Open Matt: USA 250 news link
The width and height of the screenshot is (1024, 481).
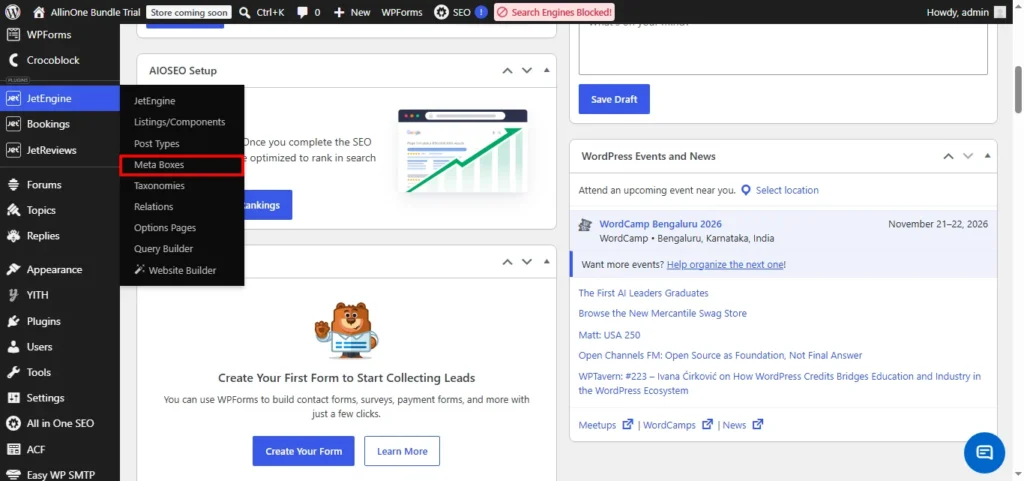click(x=609, y=335)
